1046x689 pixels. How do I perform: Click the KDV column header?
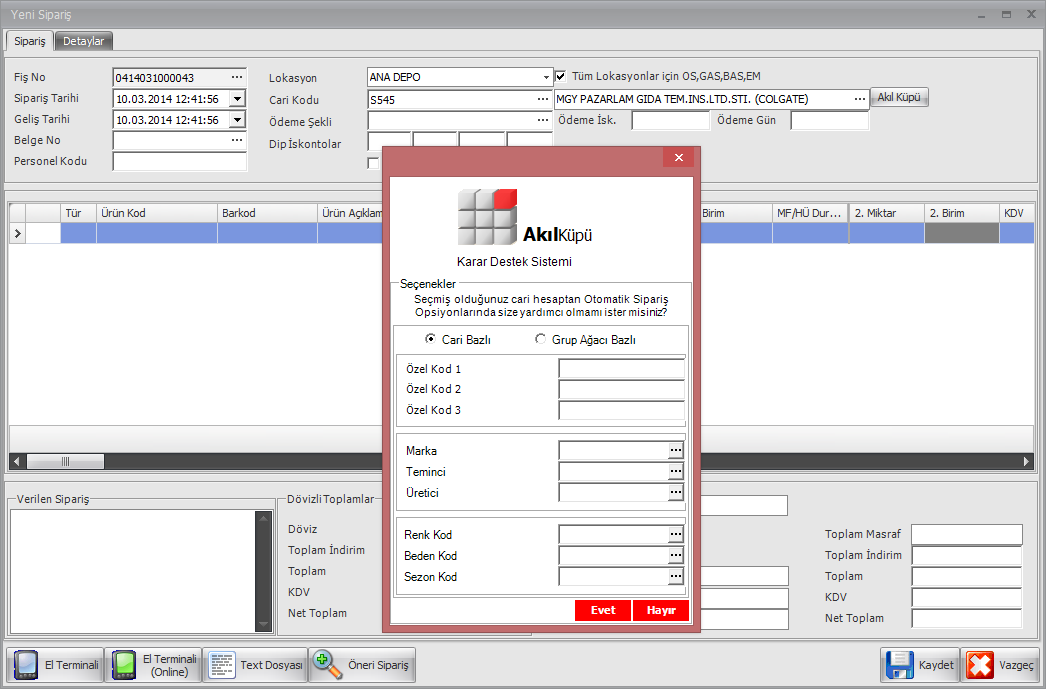(x=1017, y=213)
